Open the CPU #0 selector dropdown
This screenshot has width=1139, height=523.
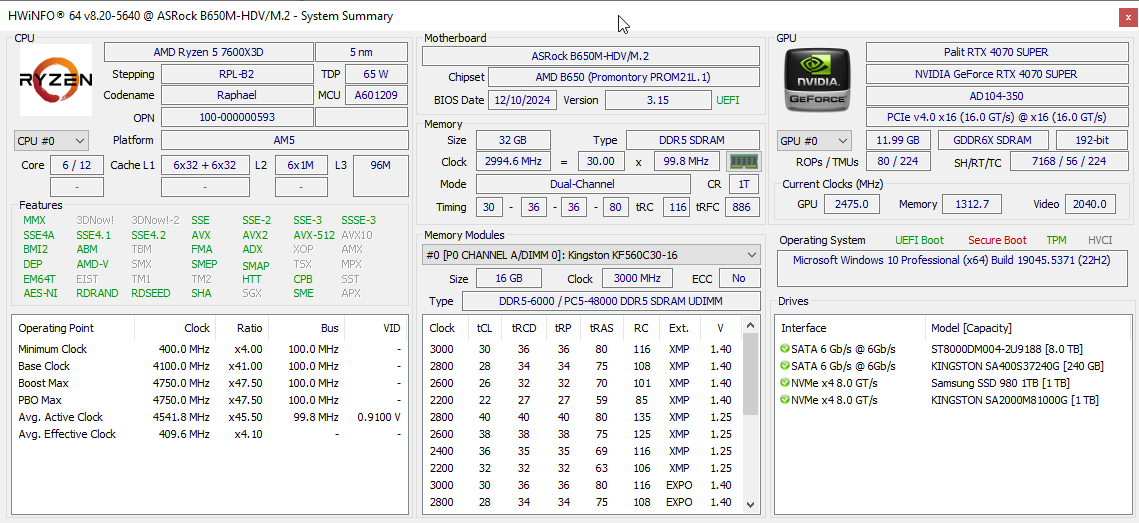pos(51,141)
